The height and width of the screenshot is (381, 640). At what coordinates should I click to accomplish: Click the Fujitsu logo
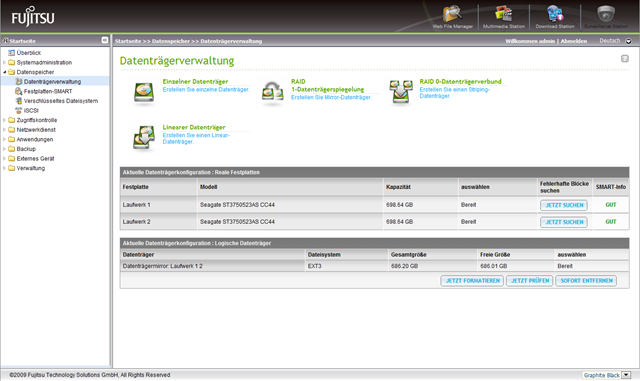tap(32, 17)
